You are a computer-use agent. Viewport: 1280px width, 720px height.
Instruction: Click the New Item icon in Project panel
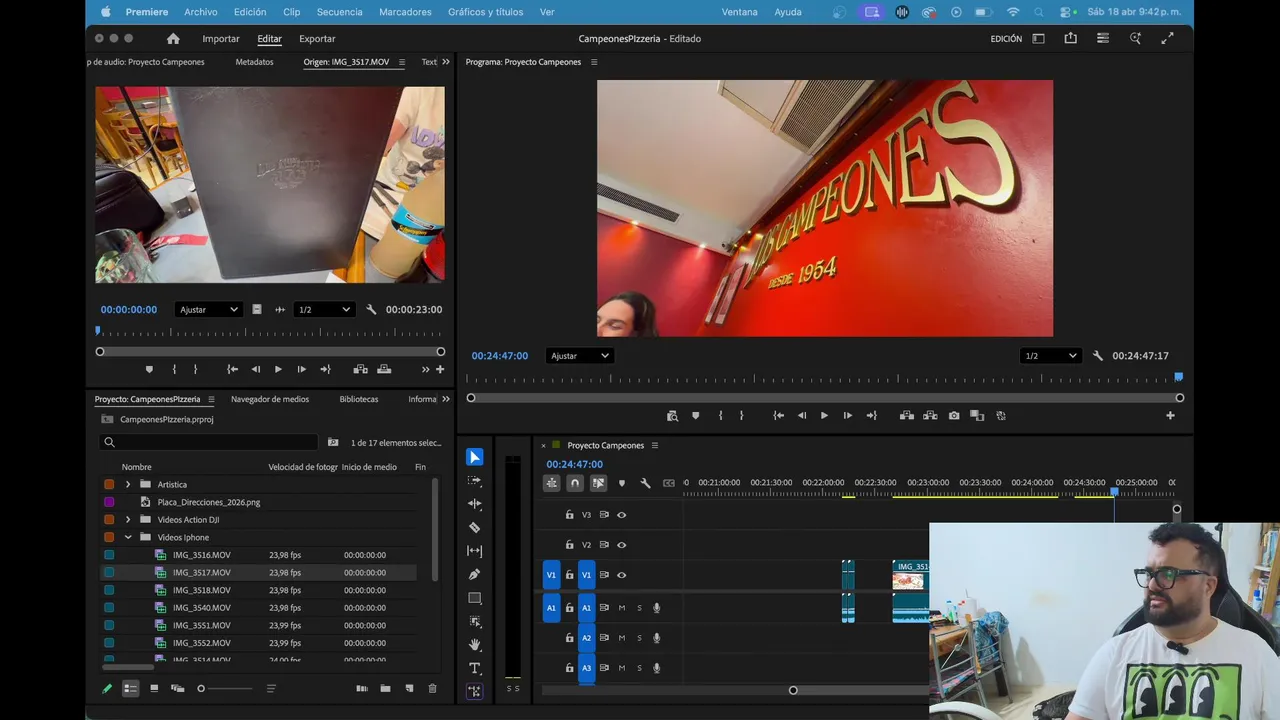tap(409, 689)
